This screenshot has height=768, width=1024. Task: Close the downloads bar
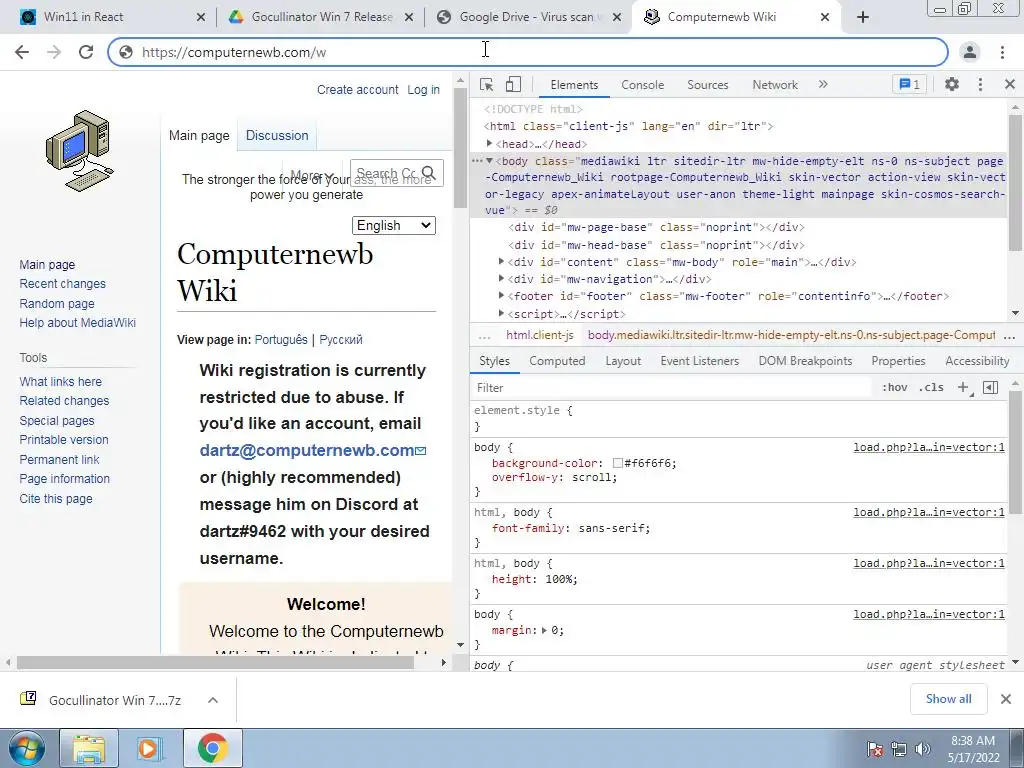pyautogui.click(x=1006, y=699)
